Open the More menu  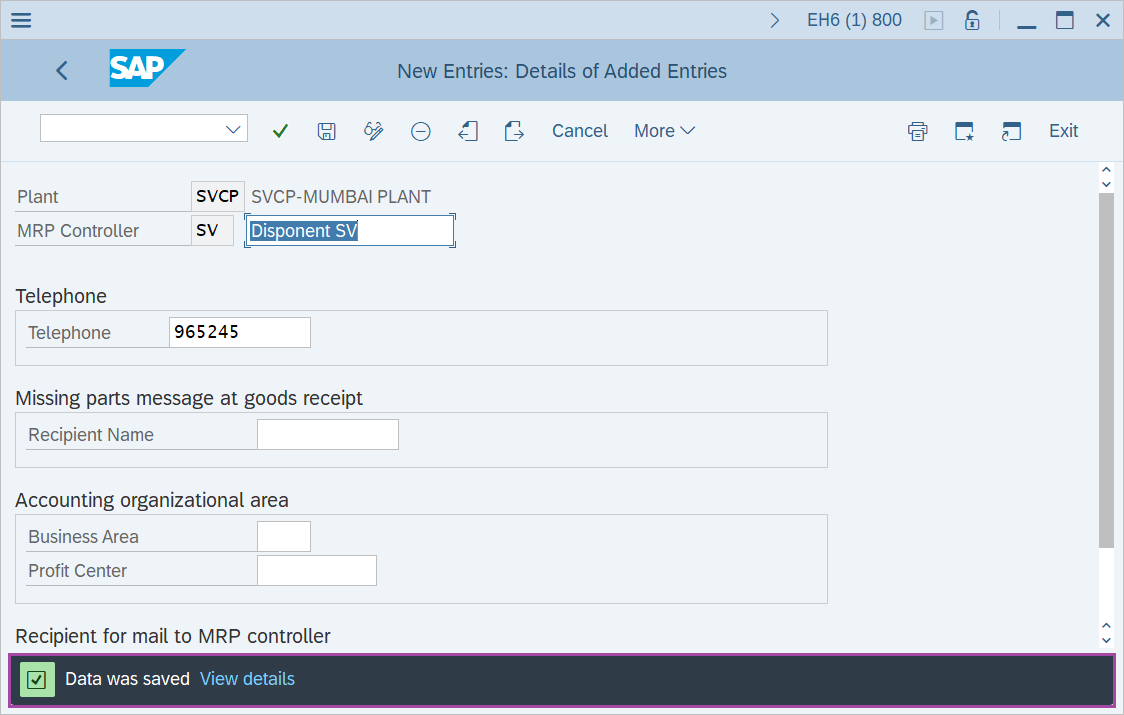[x=663, y=130]
